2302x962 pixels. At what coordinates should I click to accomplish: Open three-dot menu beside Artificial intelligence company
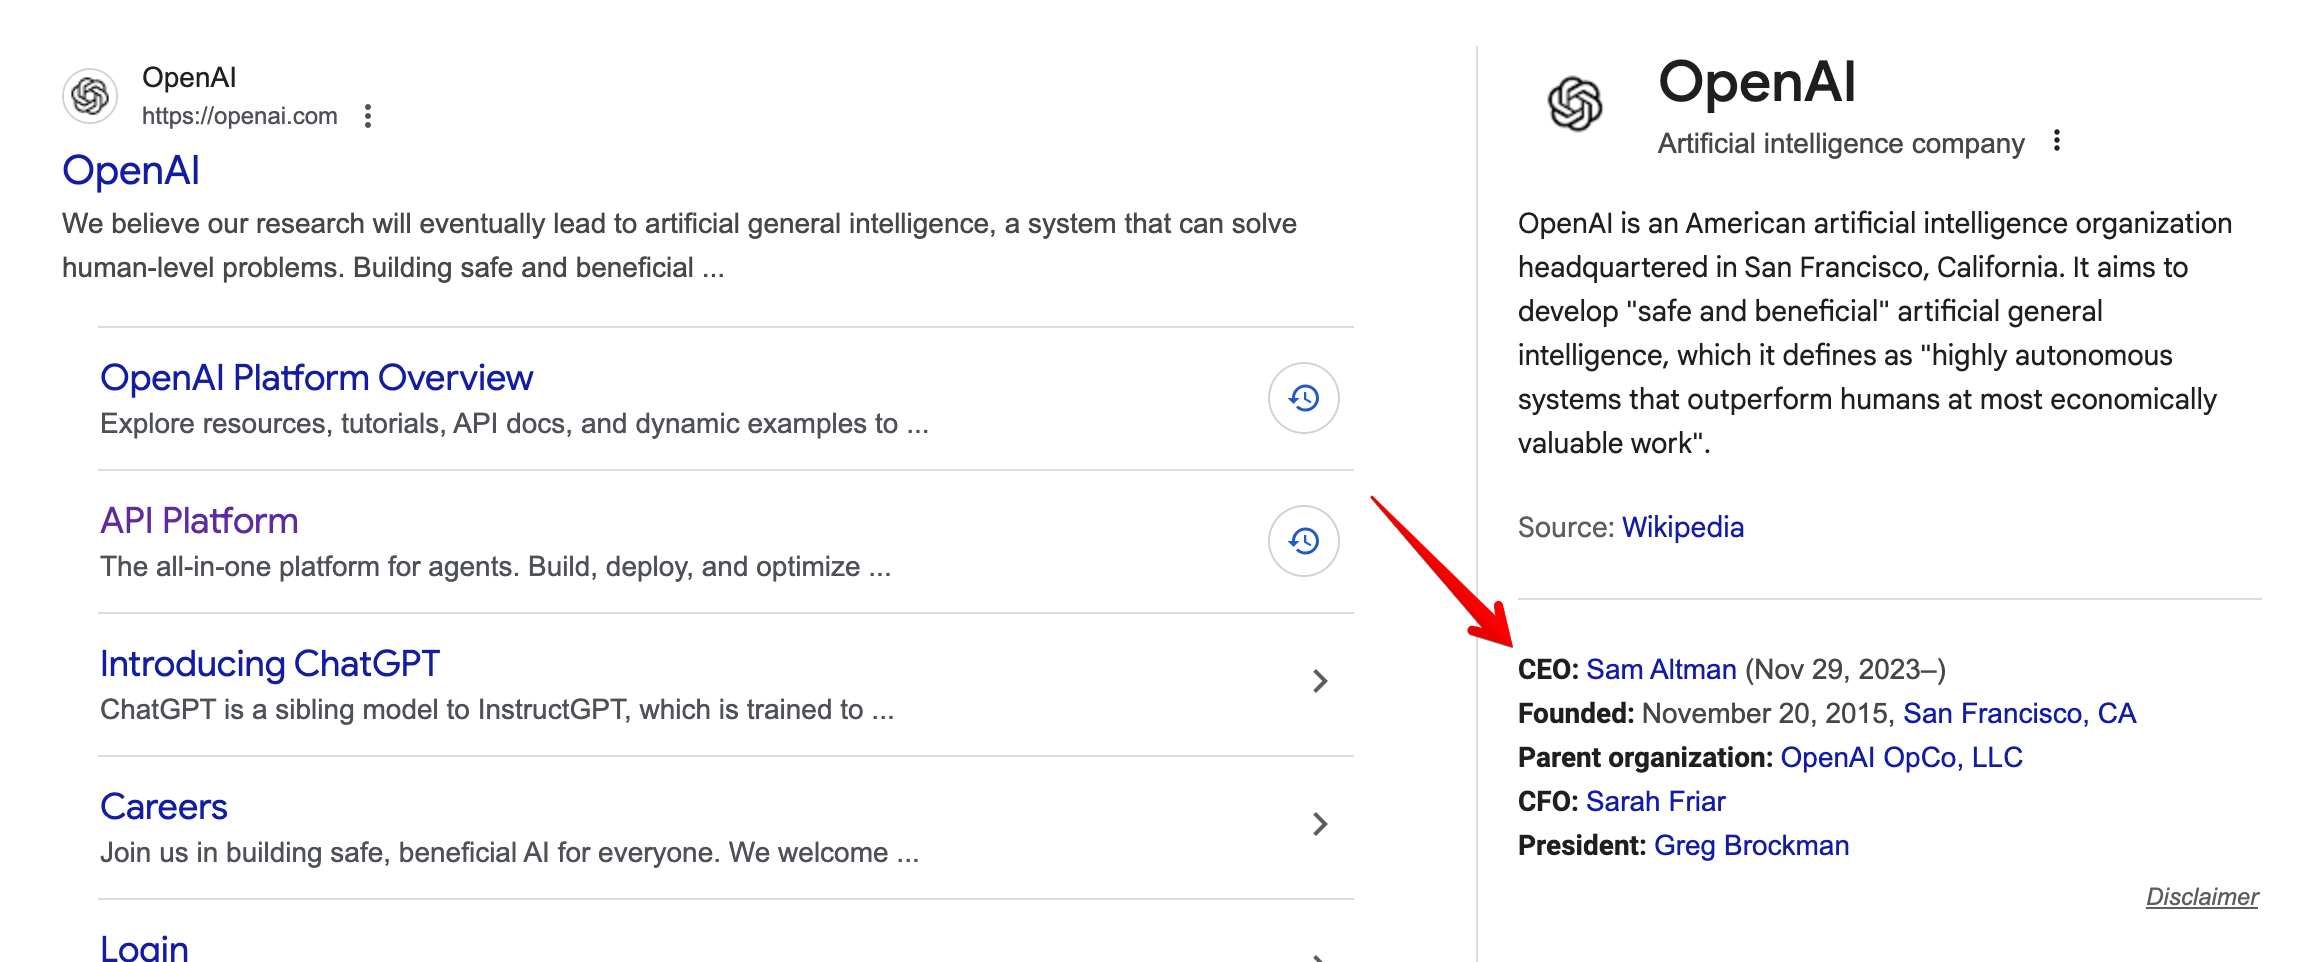(x=2056, y=141)
